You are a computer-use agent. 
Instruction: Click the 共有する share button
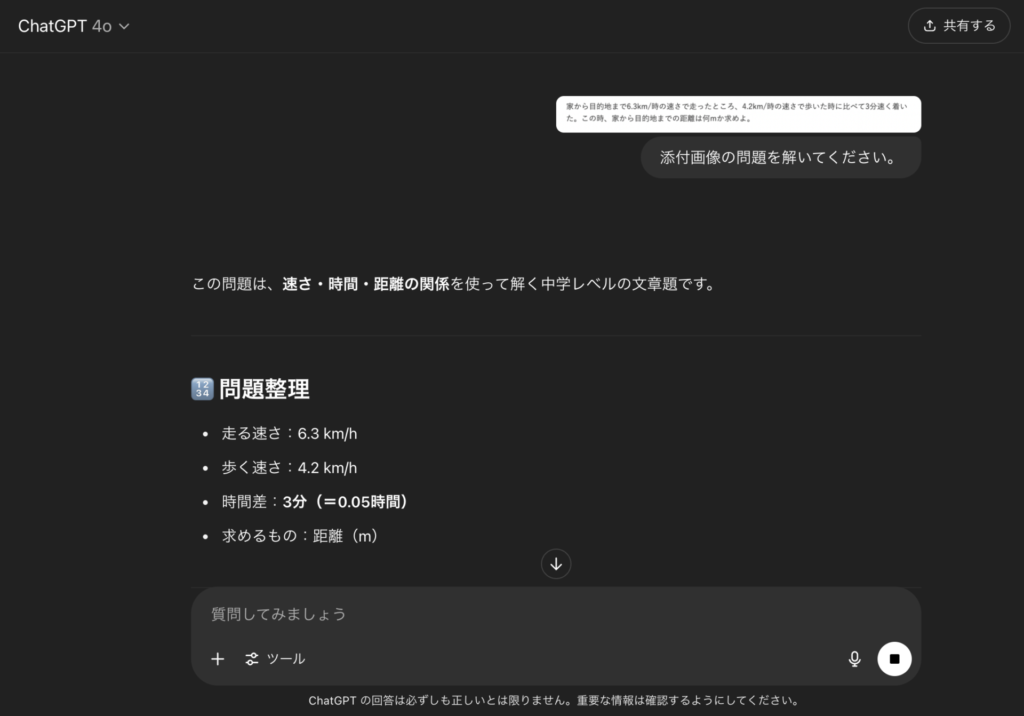pyautogui.click(x=959, y=26)
